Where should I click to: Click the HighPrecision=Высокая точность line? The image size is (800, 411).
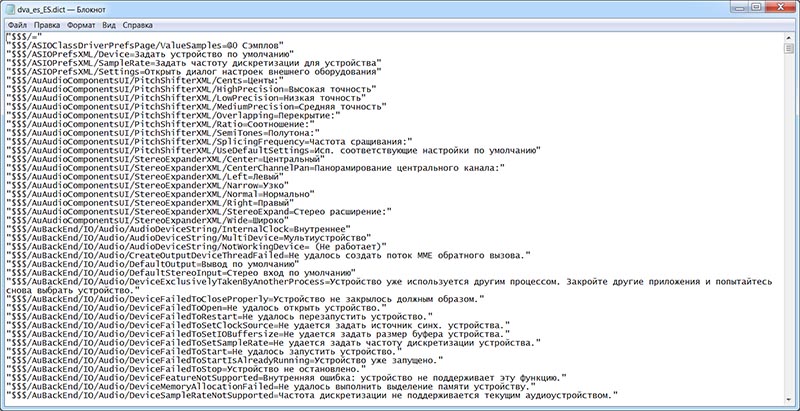point(191,90)
